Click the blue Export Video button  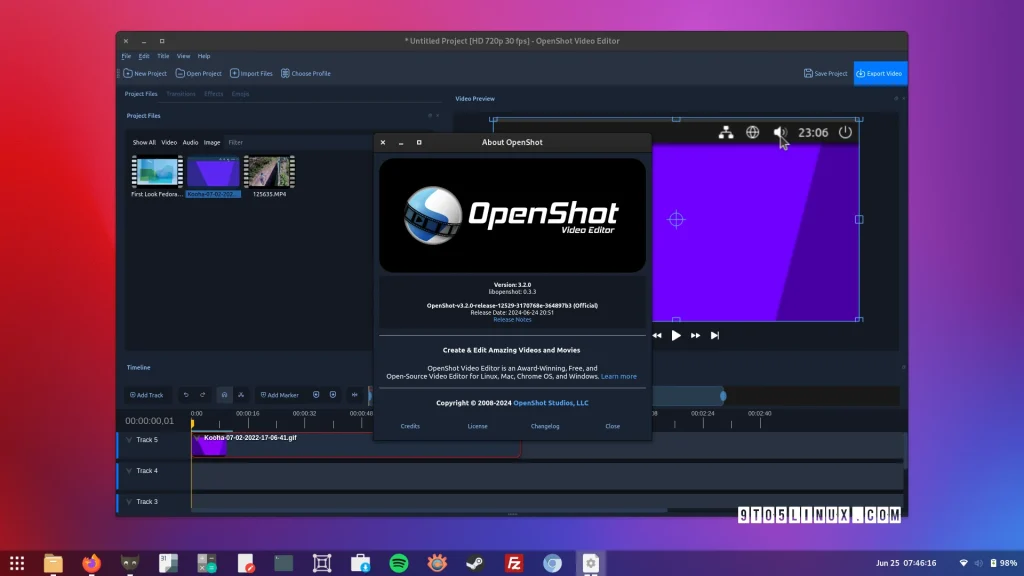880,73
